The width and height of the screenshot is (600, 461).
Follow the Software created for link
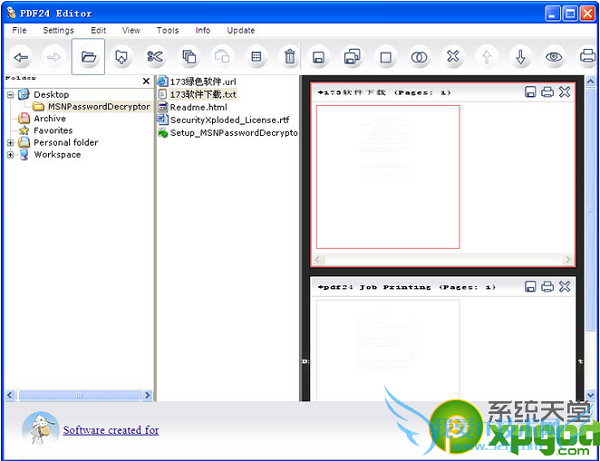point(111,430)
